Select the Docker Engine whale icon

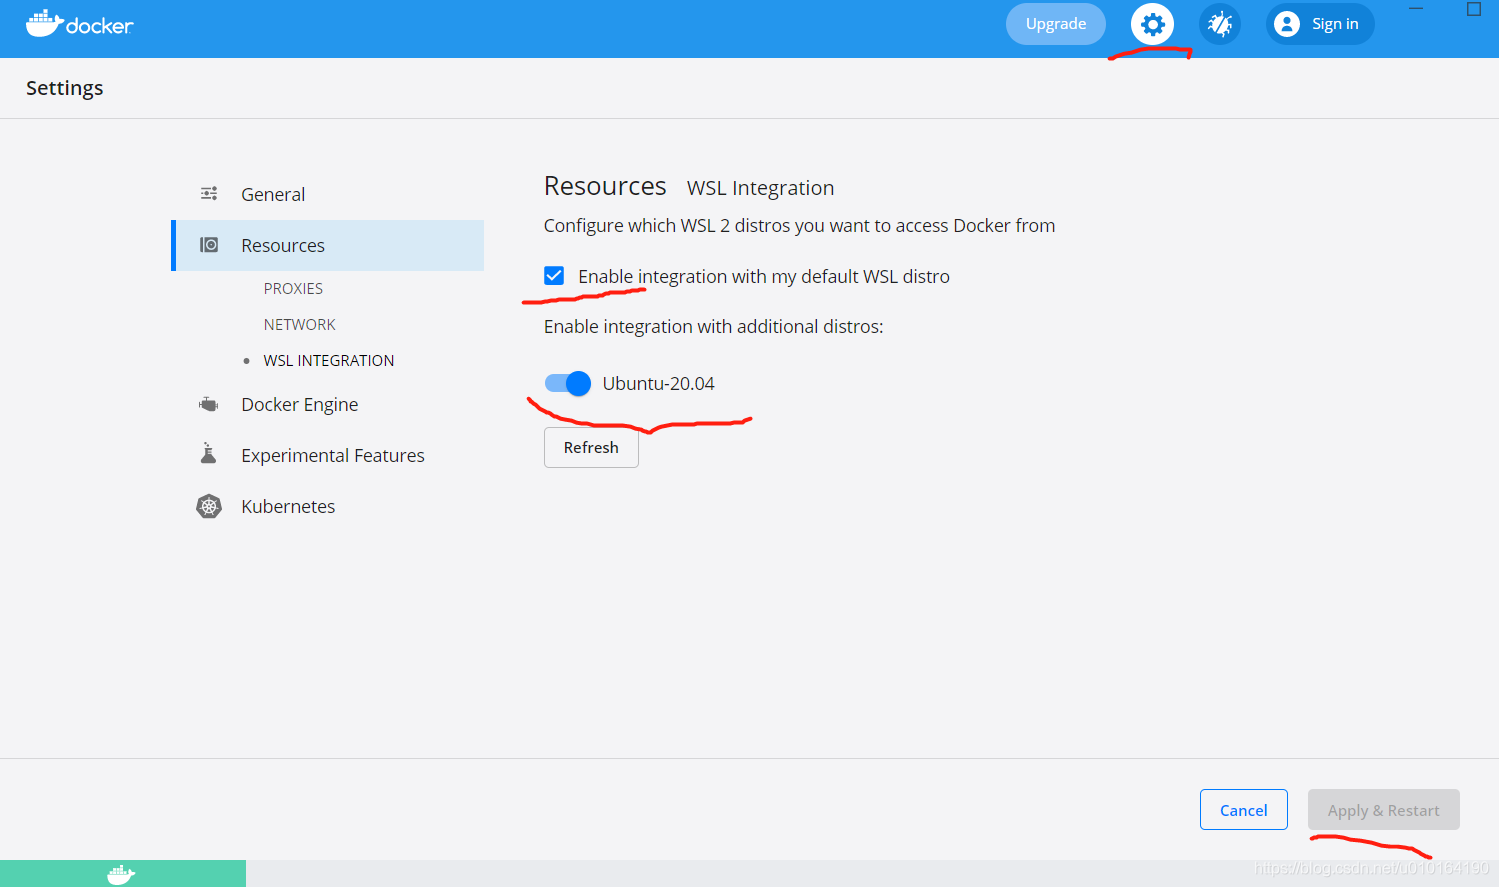coord(207,403)
